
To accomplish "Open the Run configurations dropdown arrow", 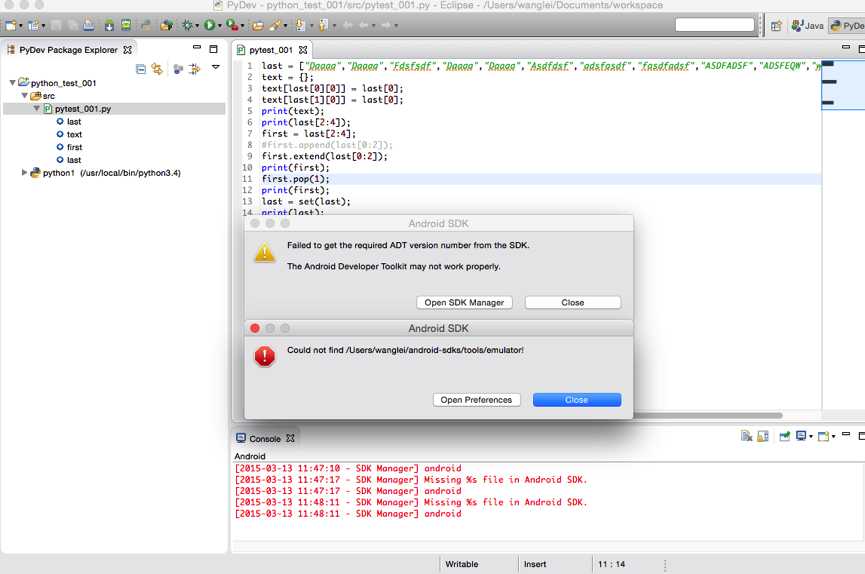I will (220, 26).
